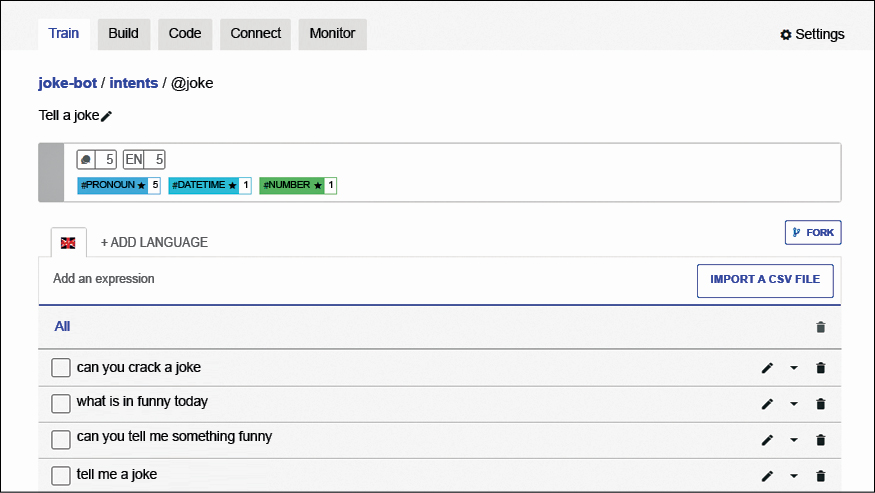
Task: Click the Import a CSV File button
Action: 765,281
